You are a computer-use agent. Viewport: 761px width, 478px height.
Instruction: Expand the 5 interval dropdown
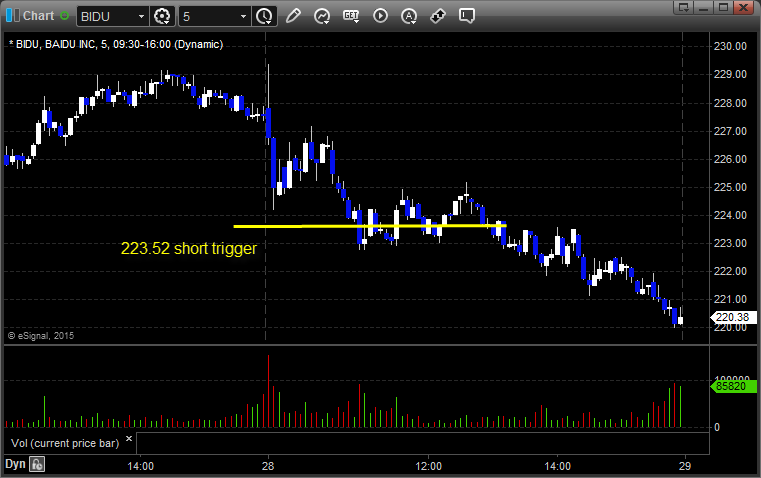(243, 16)
